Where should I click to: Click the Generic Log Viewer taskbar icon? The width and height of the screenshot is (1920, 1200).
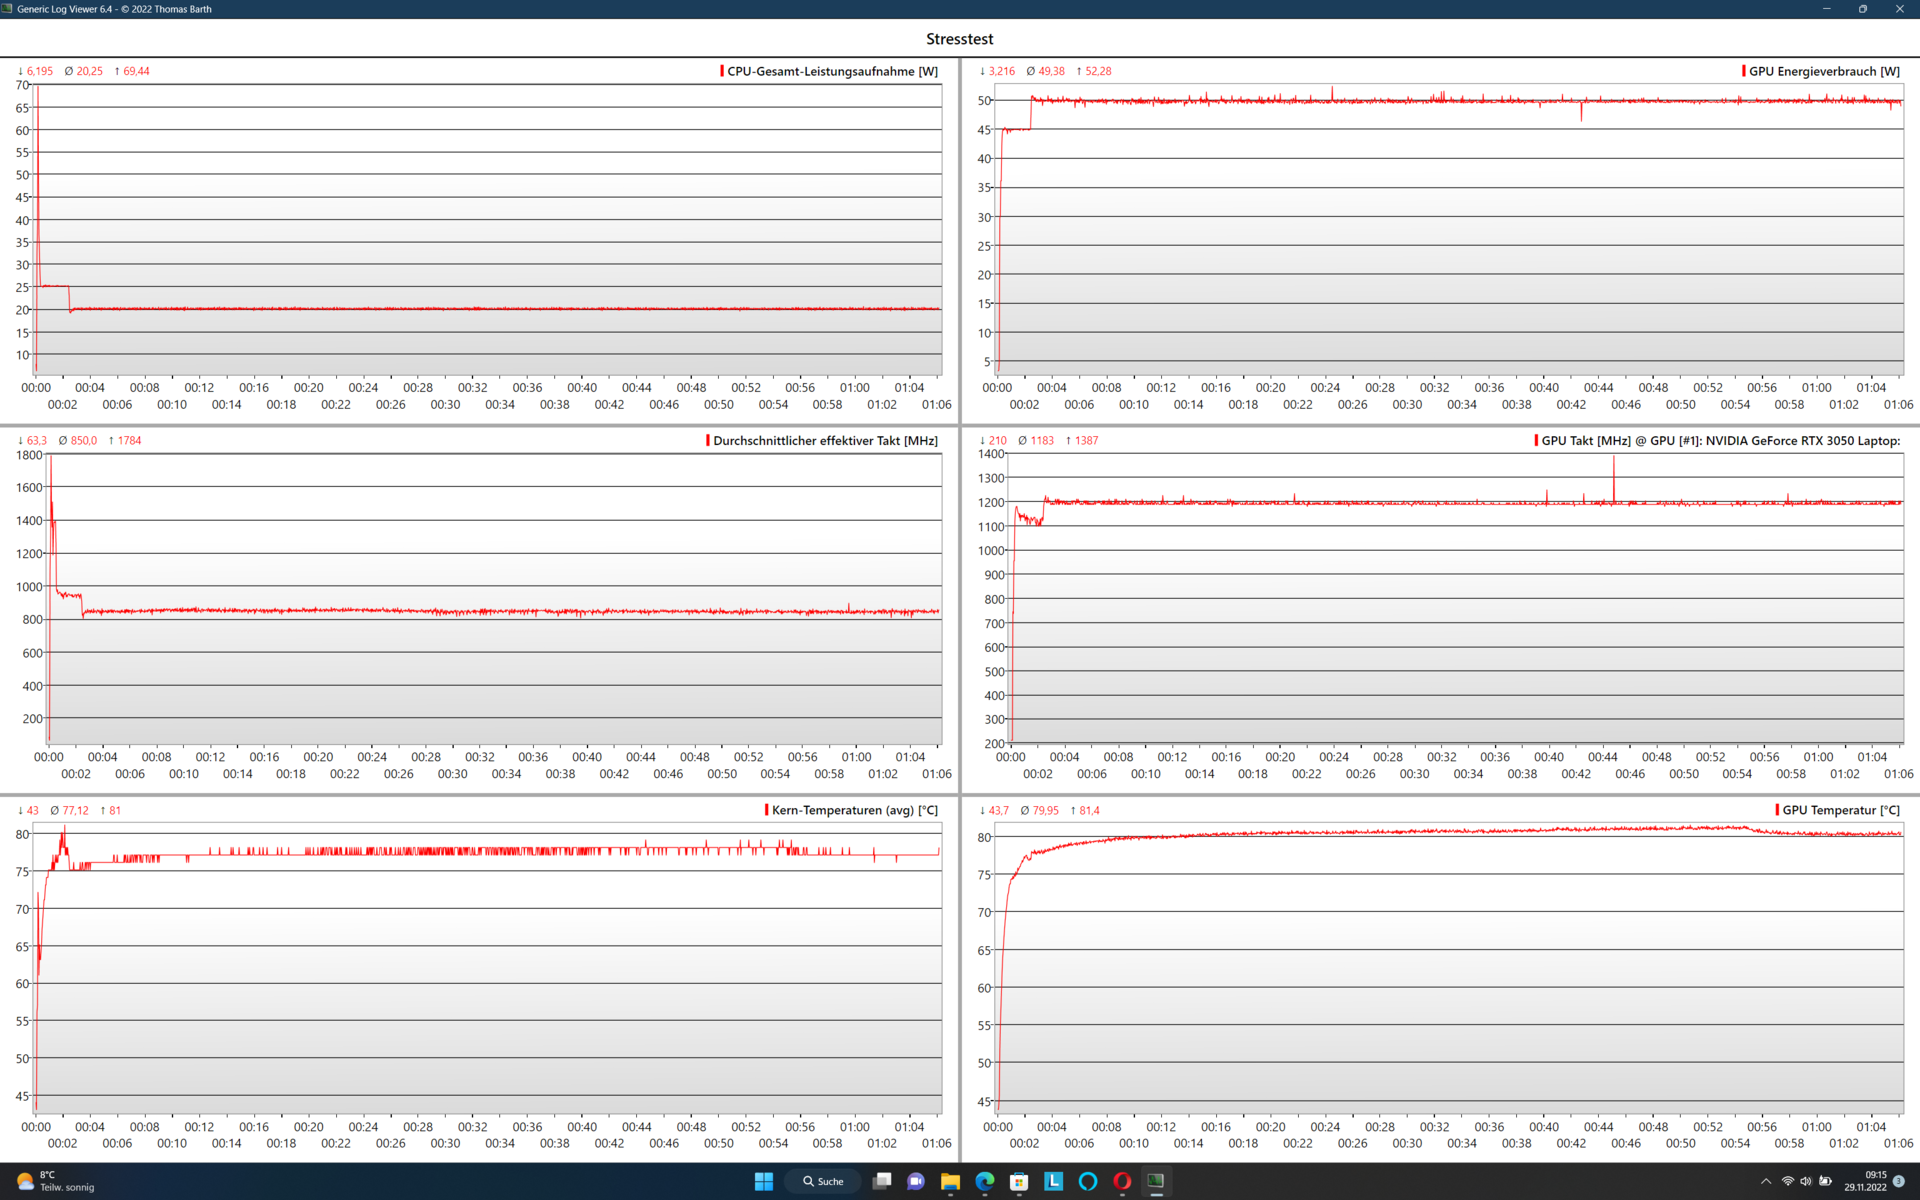point(1156,1181)
